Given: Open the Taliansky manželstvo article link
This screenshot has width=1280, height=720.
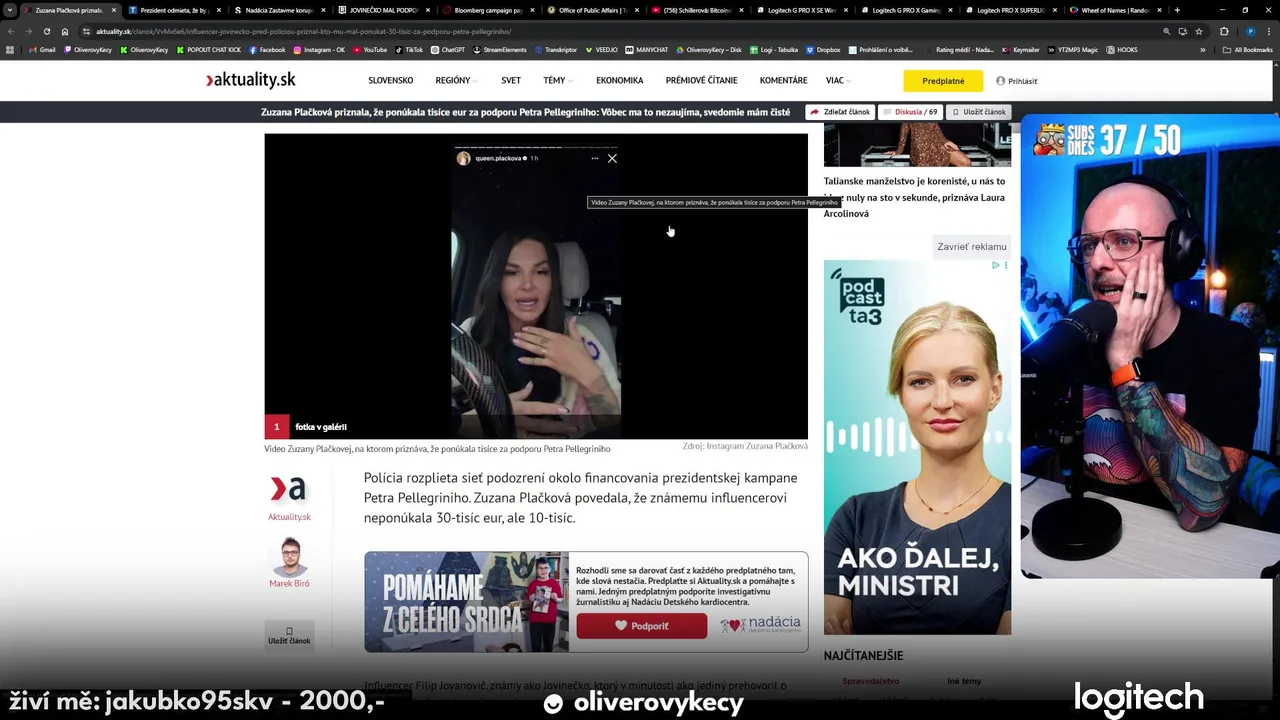Looking at the screenshot, I should [915, 197].
